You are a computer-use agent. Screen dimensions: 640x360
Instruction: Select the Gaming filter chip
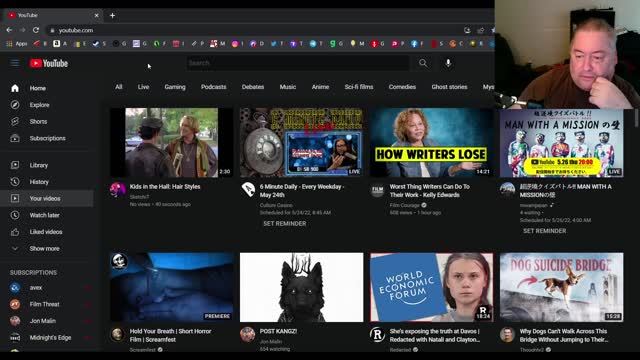coord(175,87)
